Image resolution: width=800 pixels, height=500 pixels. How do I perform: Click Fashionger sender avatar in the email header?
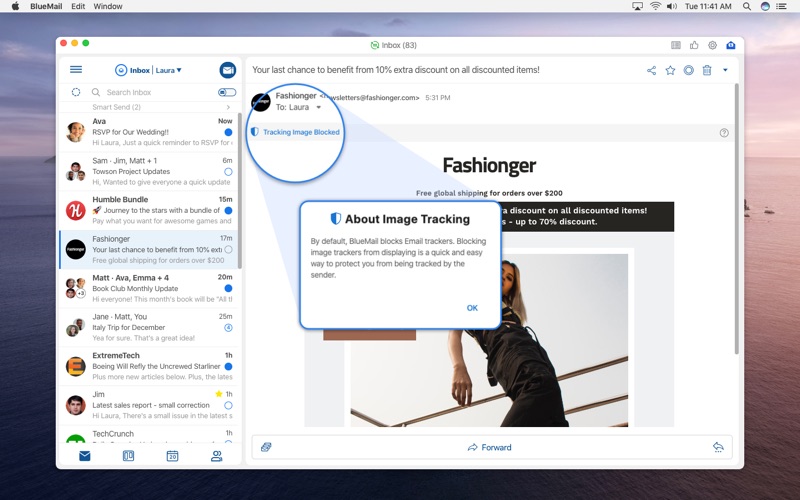(x=261, y=102)
